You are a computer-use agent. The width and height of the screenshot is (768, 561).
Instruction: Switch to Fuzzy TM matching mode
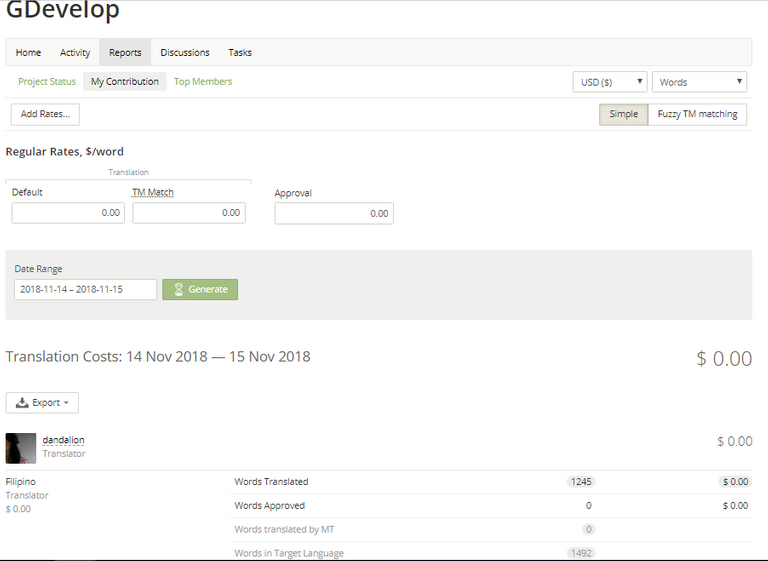[697, 114]
